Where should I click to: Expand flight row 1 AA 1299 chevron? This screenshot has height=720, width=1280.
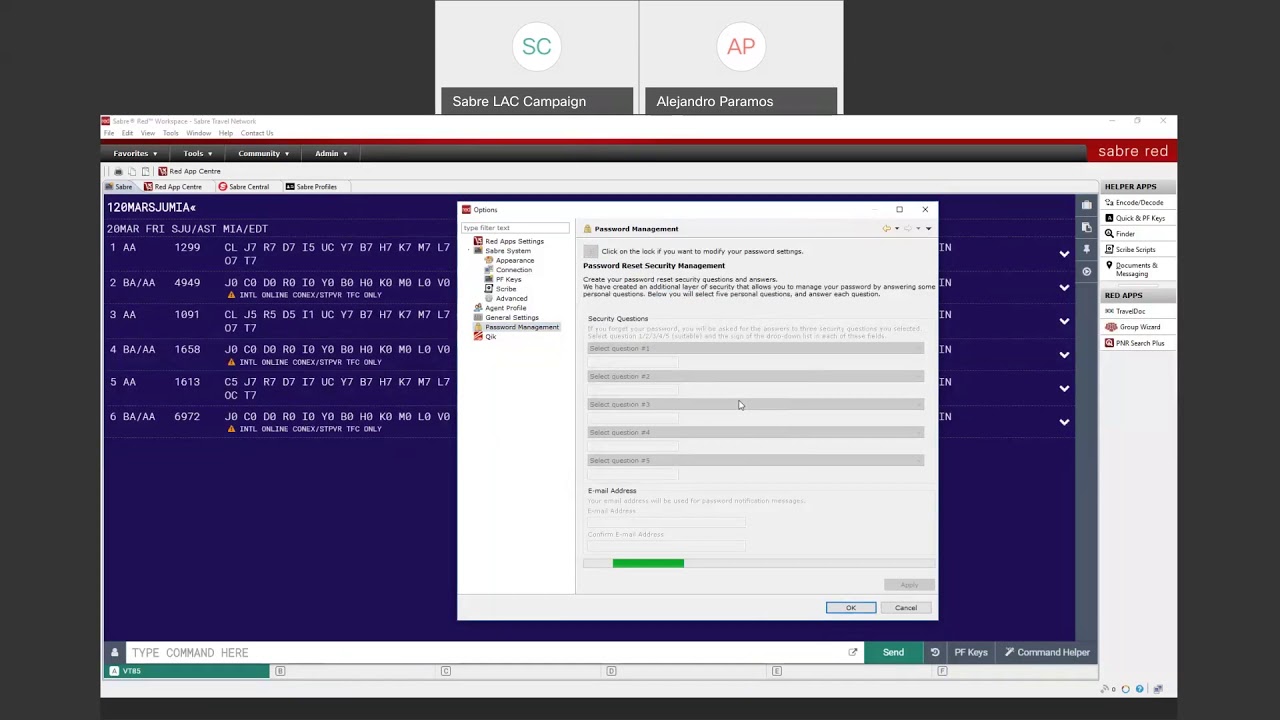tap(1064, 254)
